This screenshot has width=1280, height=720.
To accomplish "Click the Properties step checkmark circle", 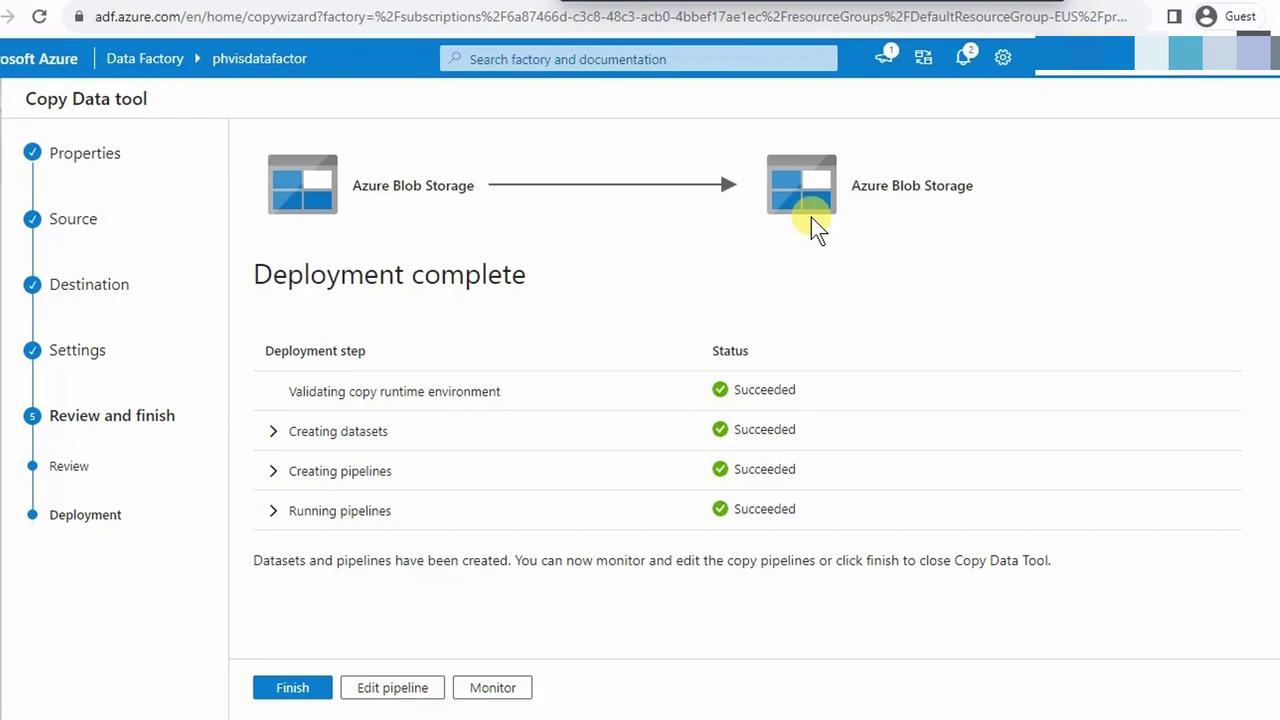I will pos(32,153).
